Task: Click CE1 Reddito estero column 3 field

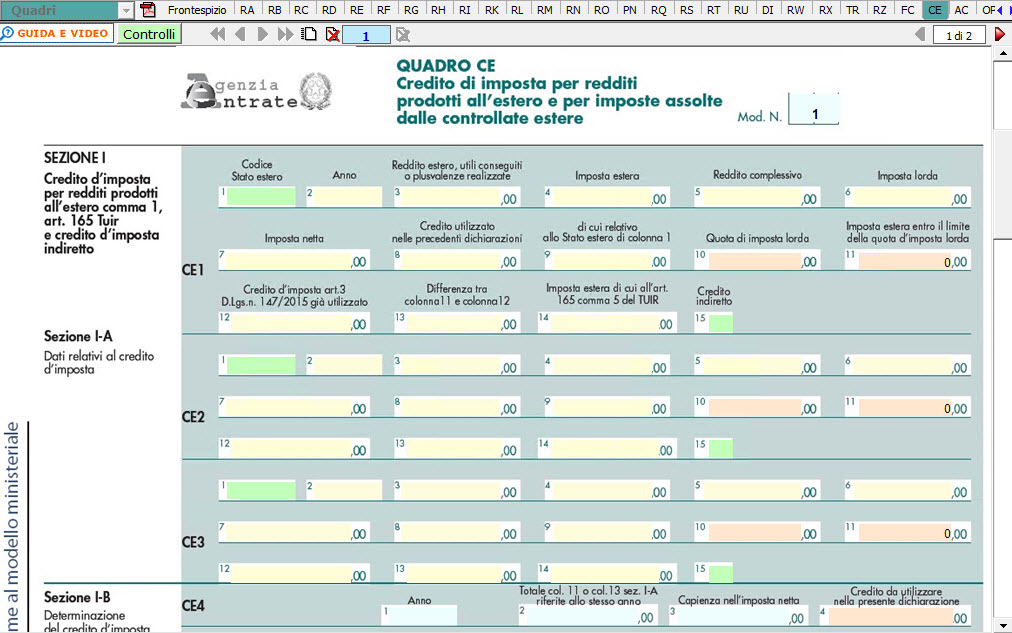Action: point(456,197)
